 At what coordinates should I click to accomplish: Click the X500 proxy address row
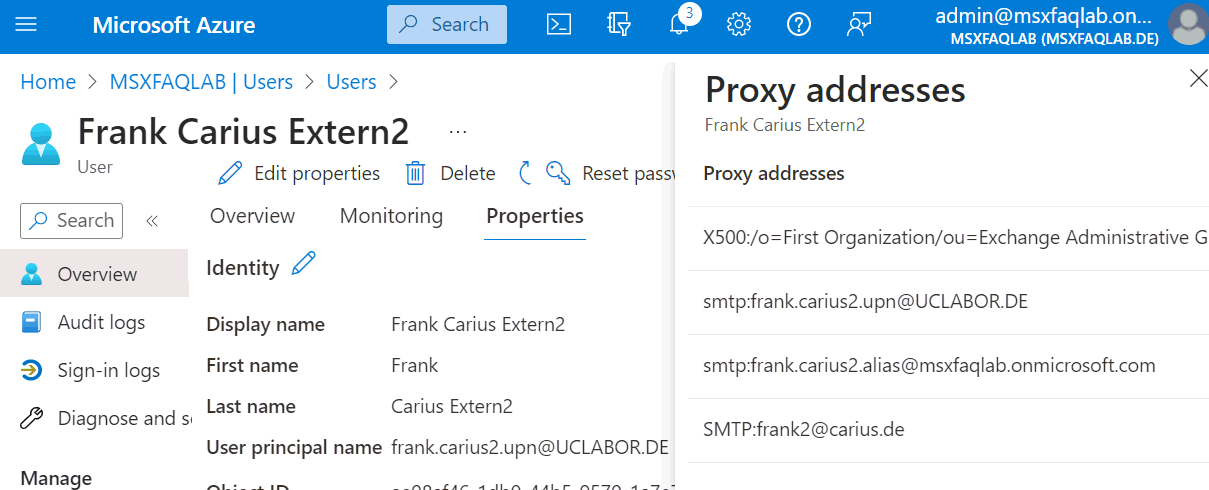click(x=948, y=238)
